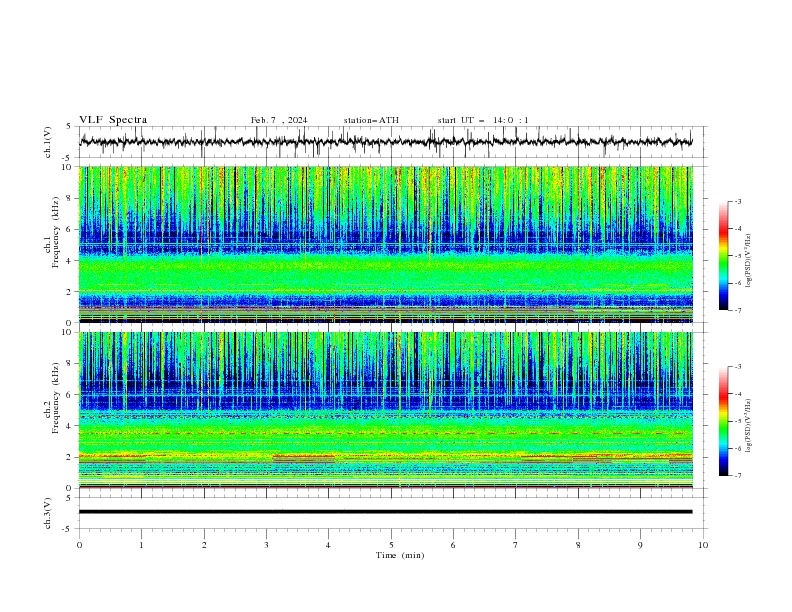Click the "station=ATH" label
The width and height of the screenshot is (792, 612).
tap(371, 120)
